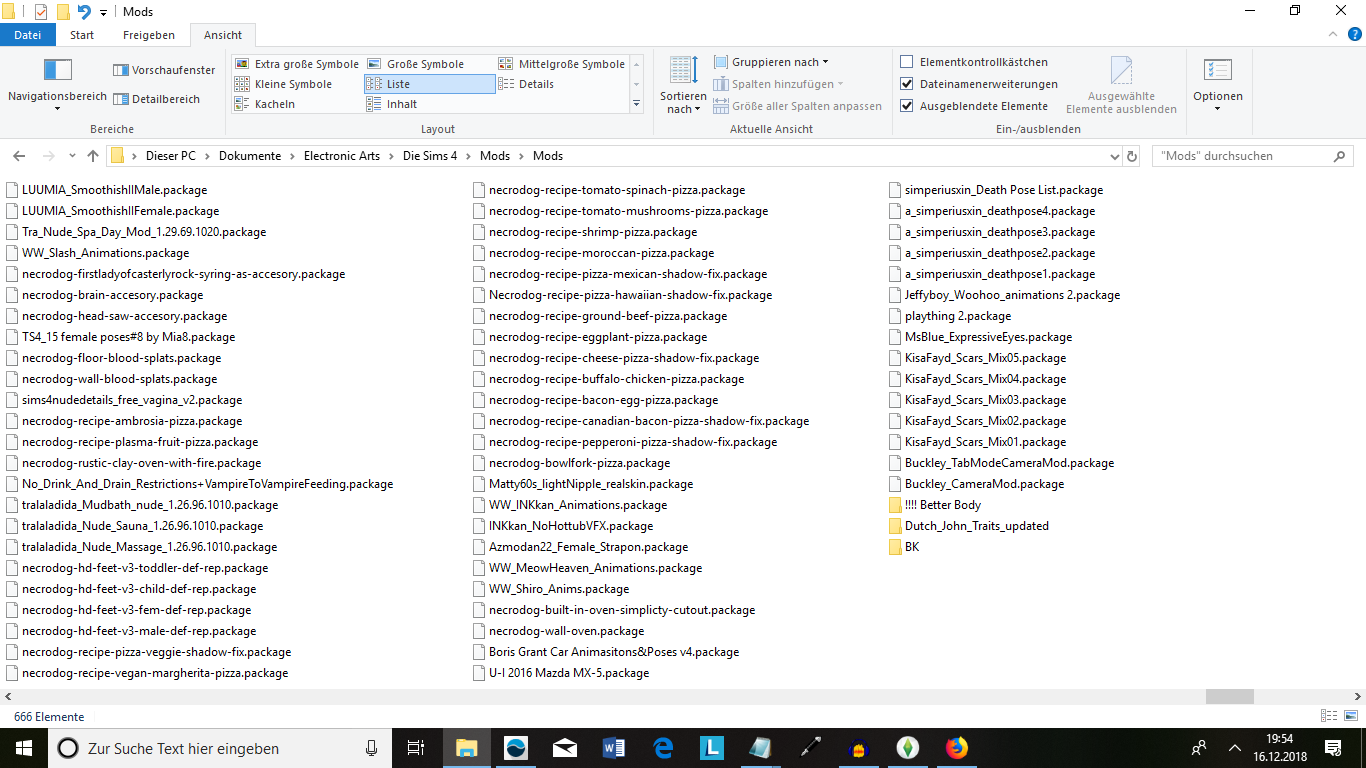Viewport: 1366px width, 768px height.
Task: Toggle the Vorschaufenster preview pane
Action: coord(164,70)
